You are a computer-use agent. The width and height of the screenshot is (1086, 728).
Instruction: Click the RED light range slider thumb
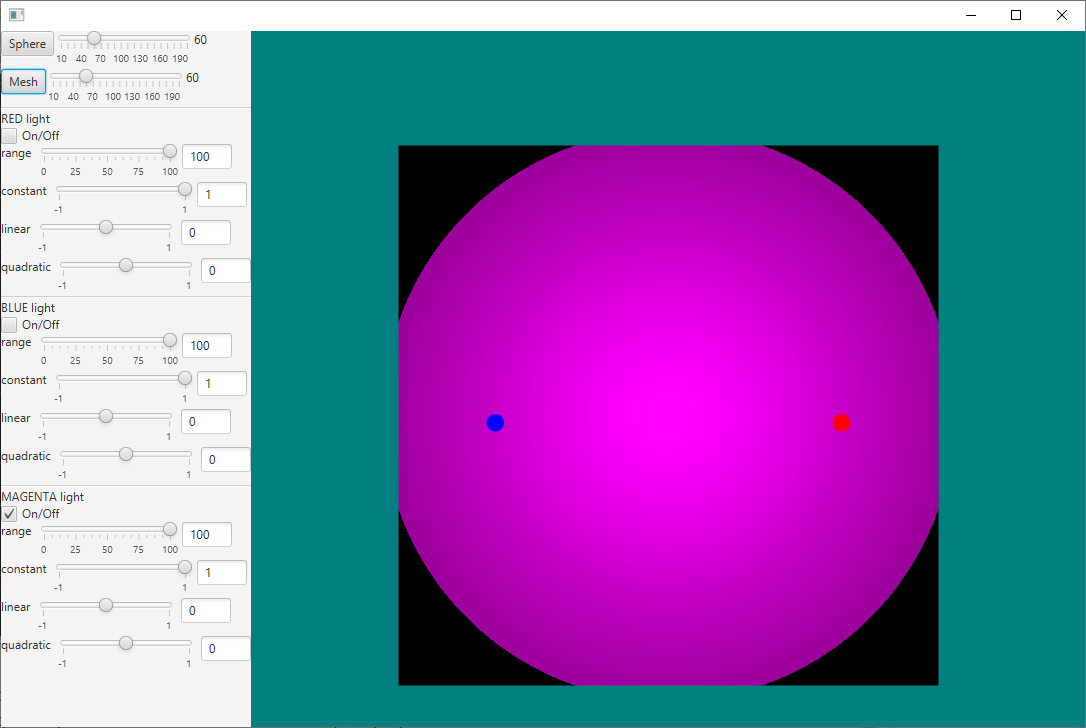tap(170, 151)
